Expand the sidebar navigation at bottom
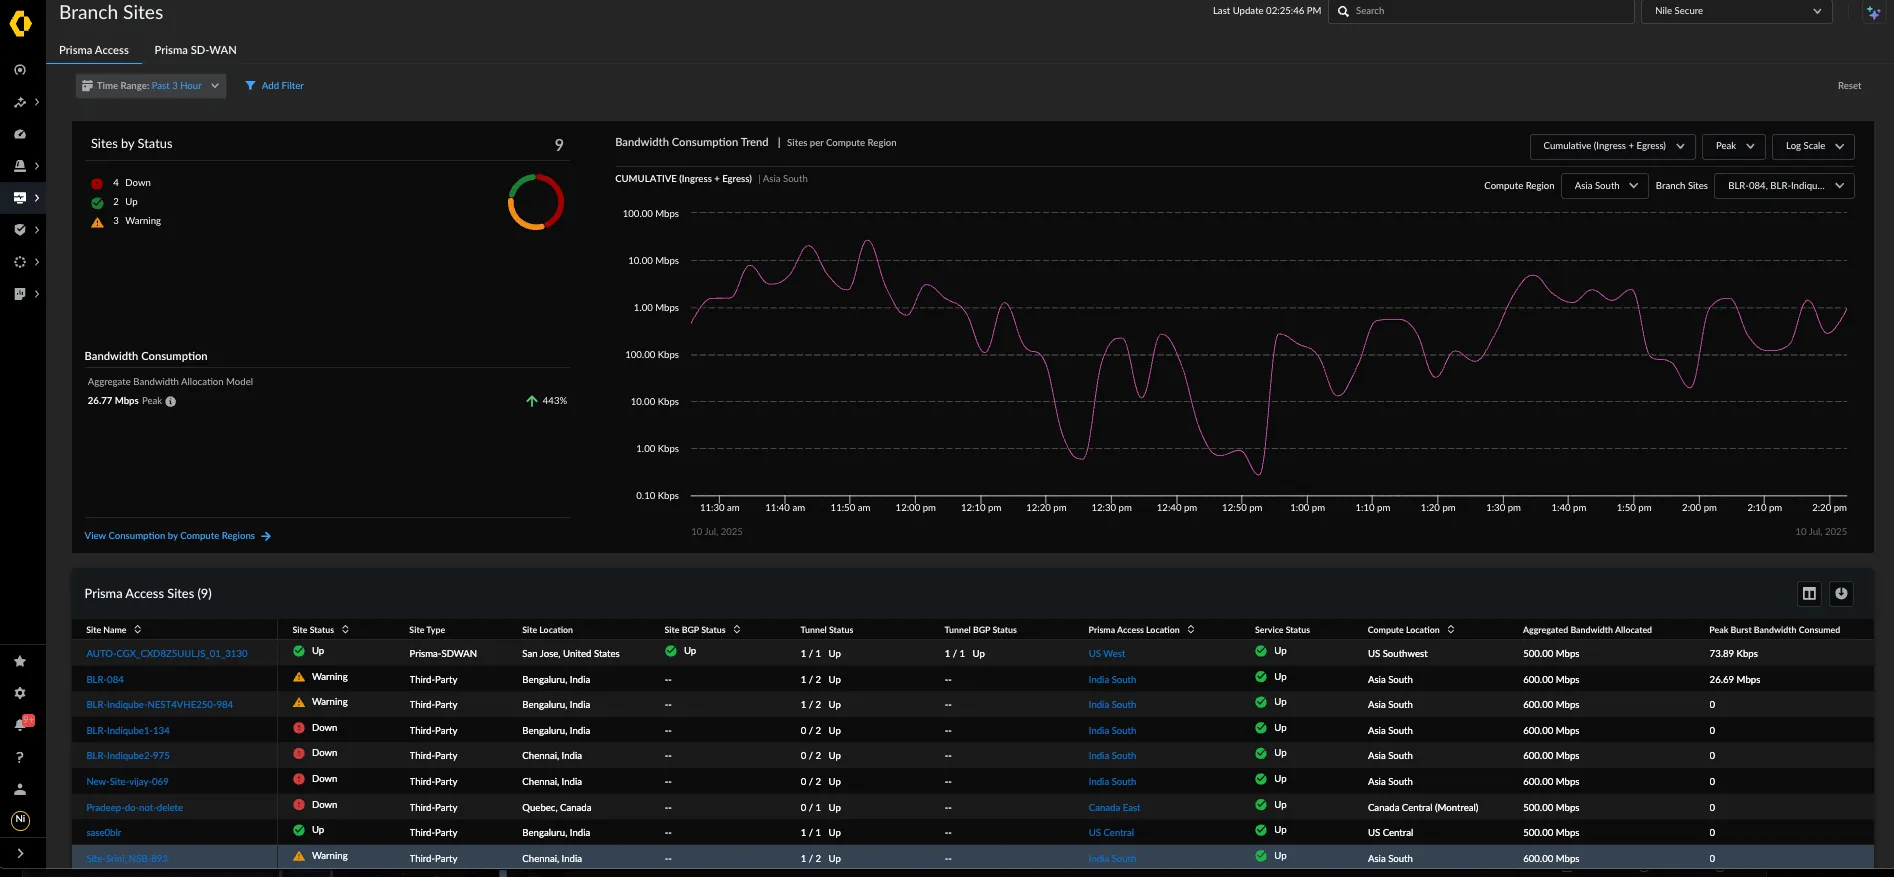1894x877 pixels. tap(20, 853)
